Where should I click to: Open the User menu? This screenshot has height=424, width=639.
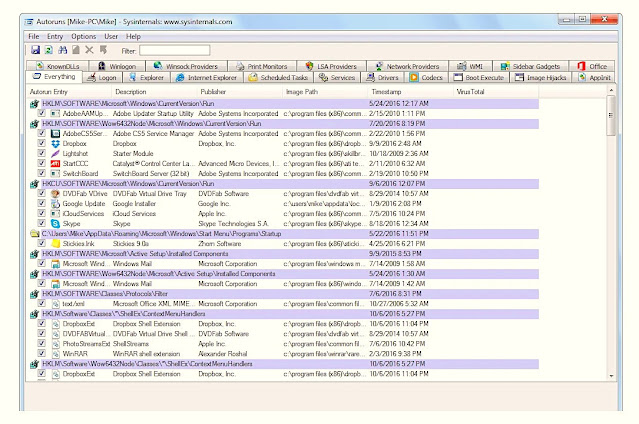pyautogui.click(x=111, y=36)
